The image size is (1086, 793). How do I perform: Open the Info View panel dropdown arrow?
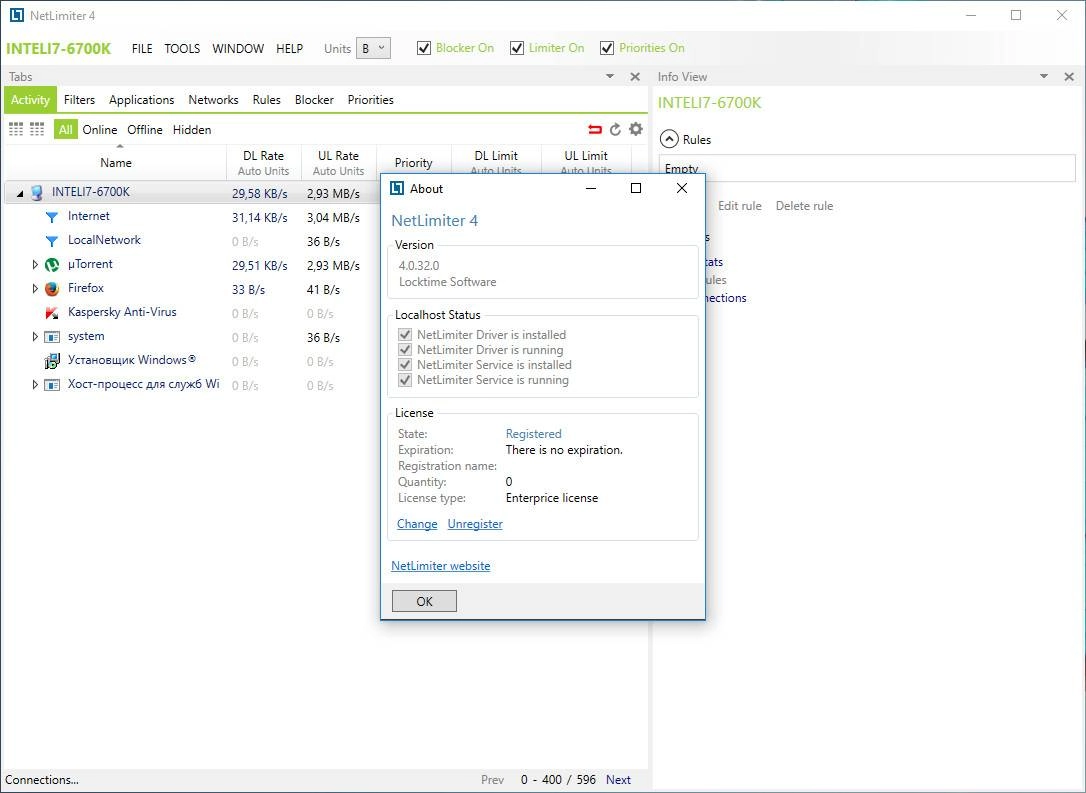click(1044, 77)
